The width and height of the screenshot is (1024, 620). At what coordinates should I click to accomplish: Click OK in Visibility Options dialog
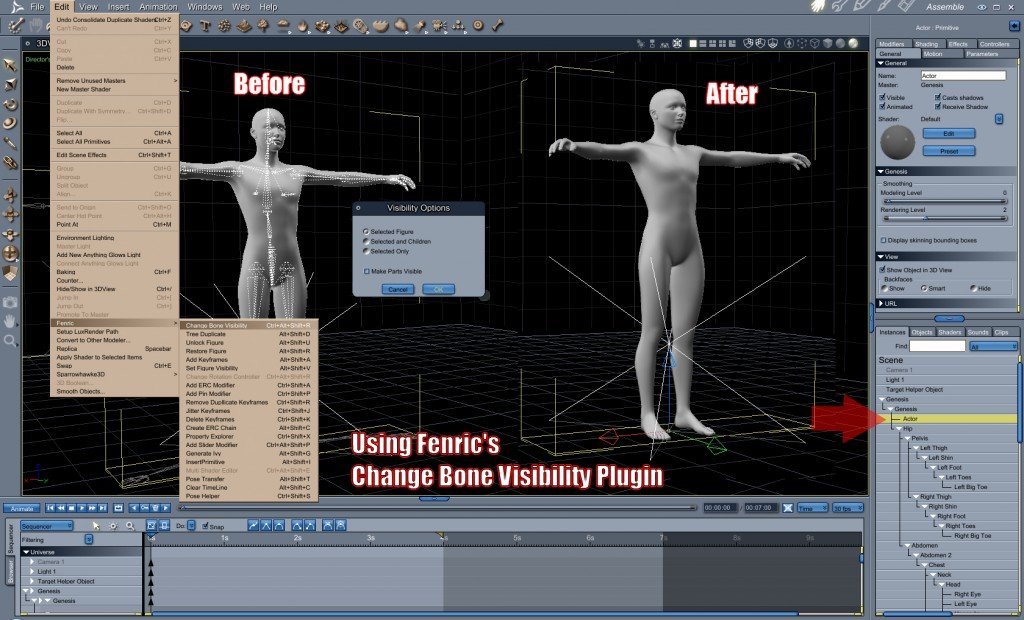click(x=438, y=289)
